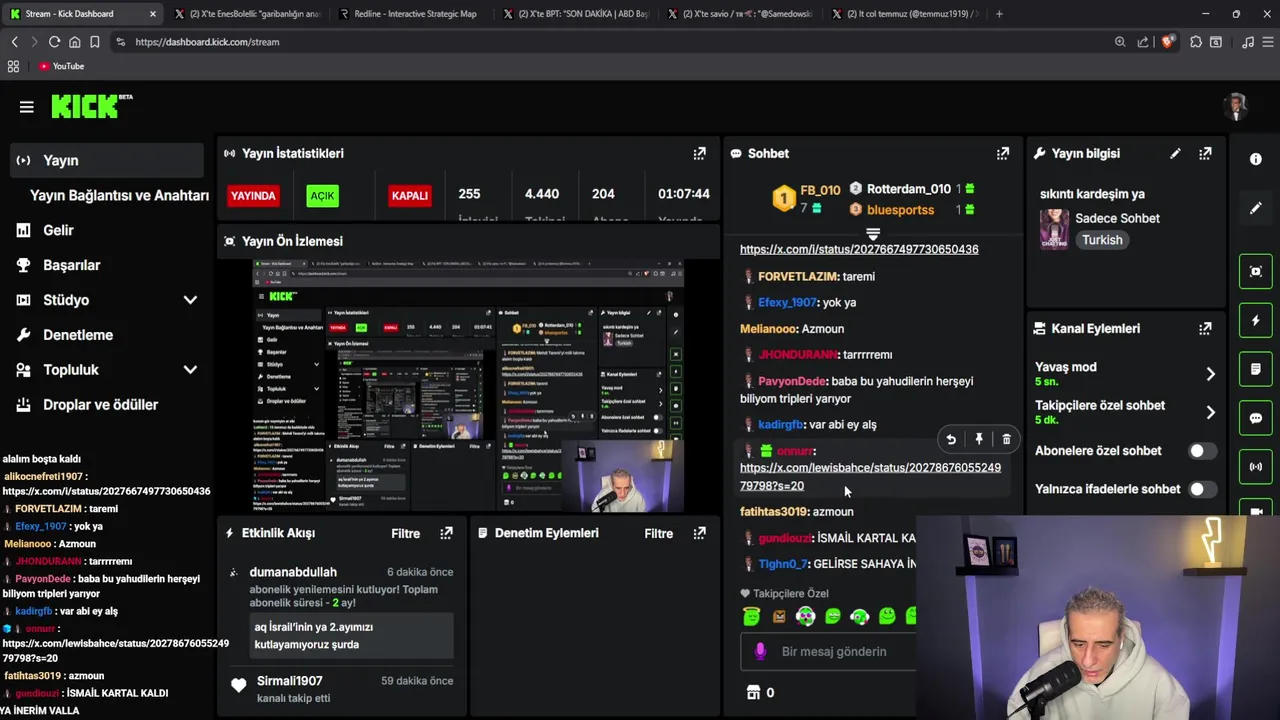Screen dimensions: 1280x720
Task: Pop out the Yayın İstatistikleri panel
Action: click(699, 153)
